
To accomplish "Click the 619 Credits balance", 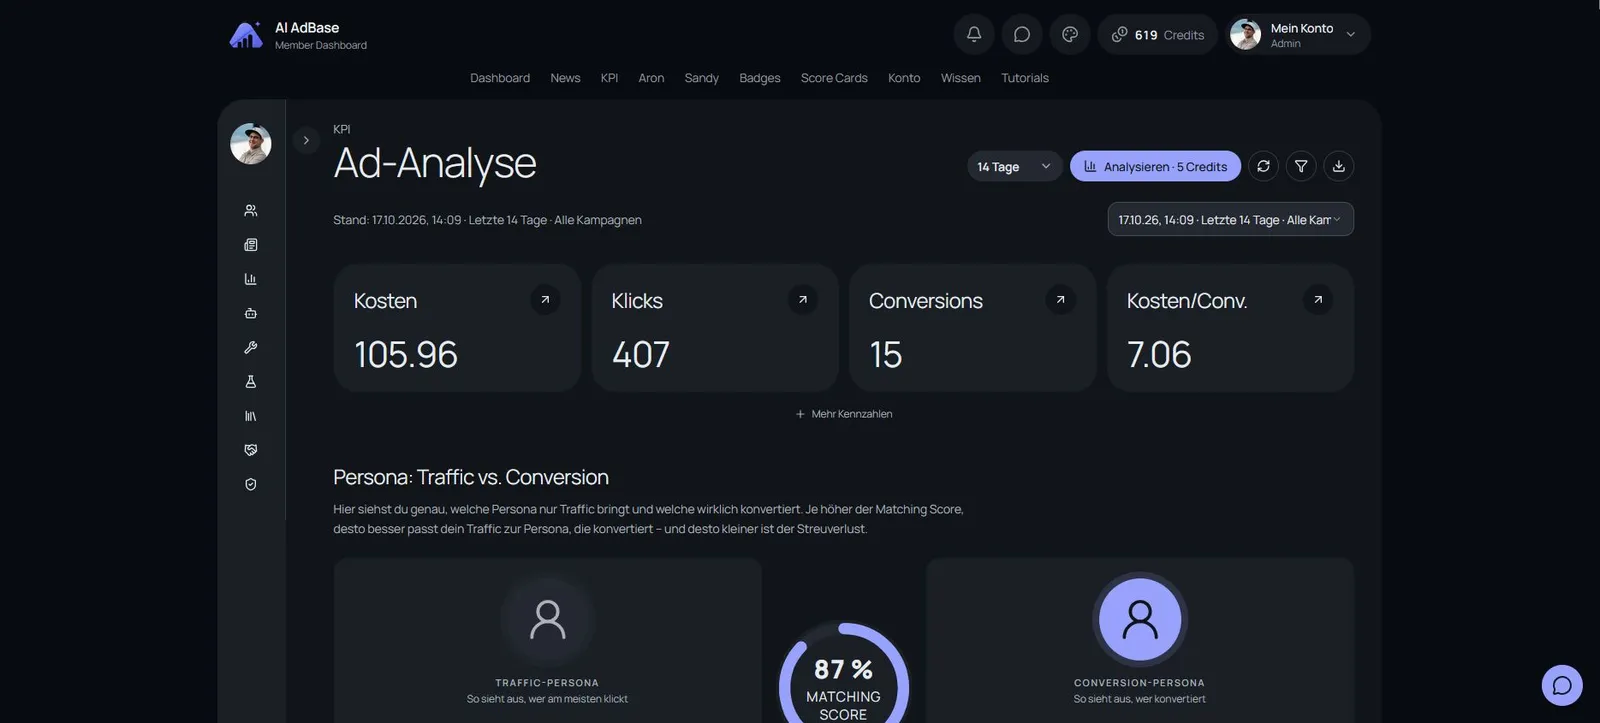I will point(1157,34).
